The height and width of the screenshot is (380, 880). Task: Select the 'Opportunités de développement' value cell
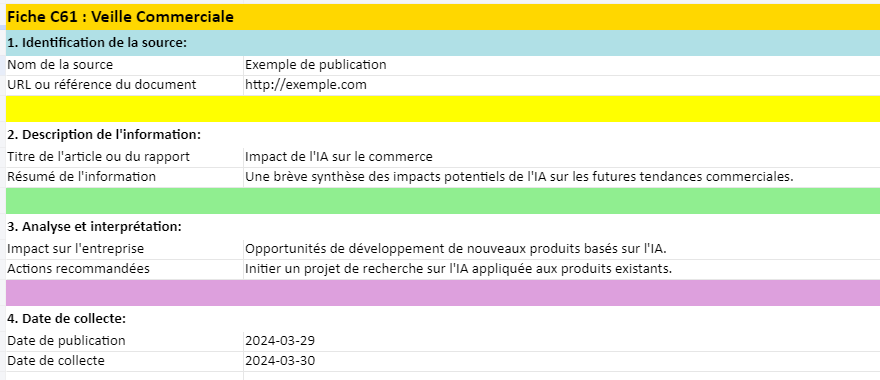coord(562,249)
